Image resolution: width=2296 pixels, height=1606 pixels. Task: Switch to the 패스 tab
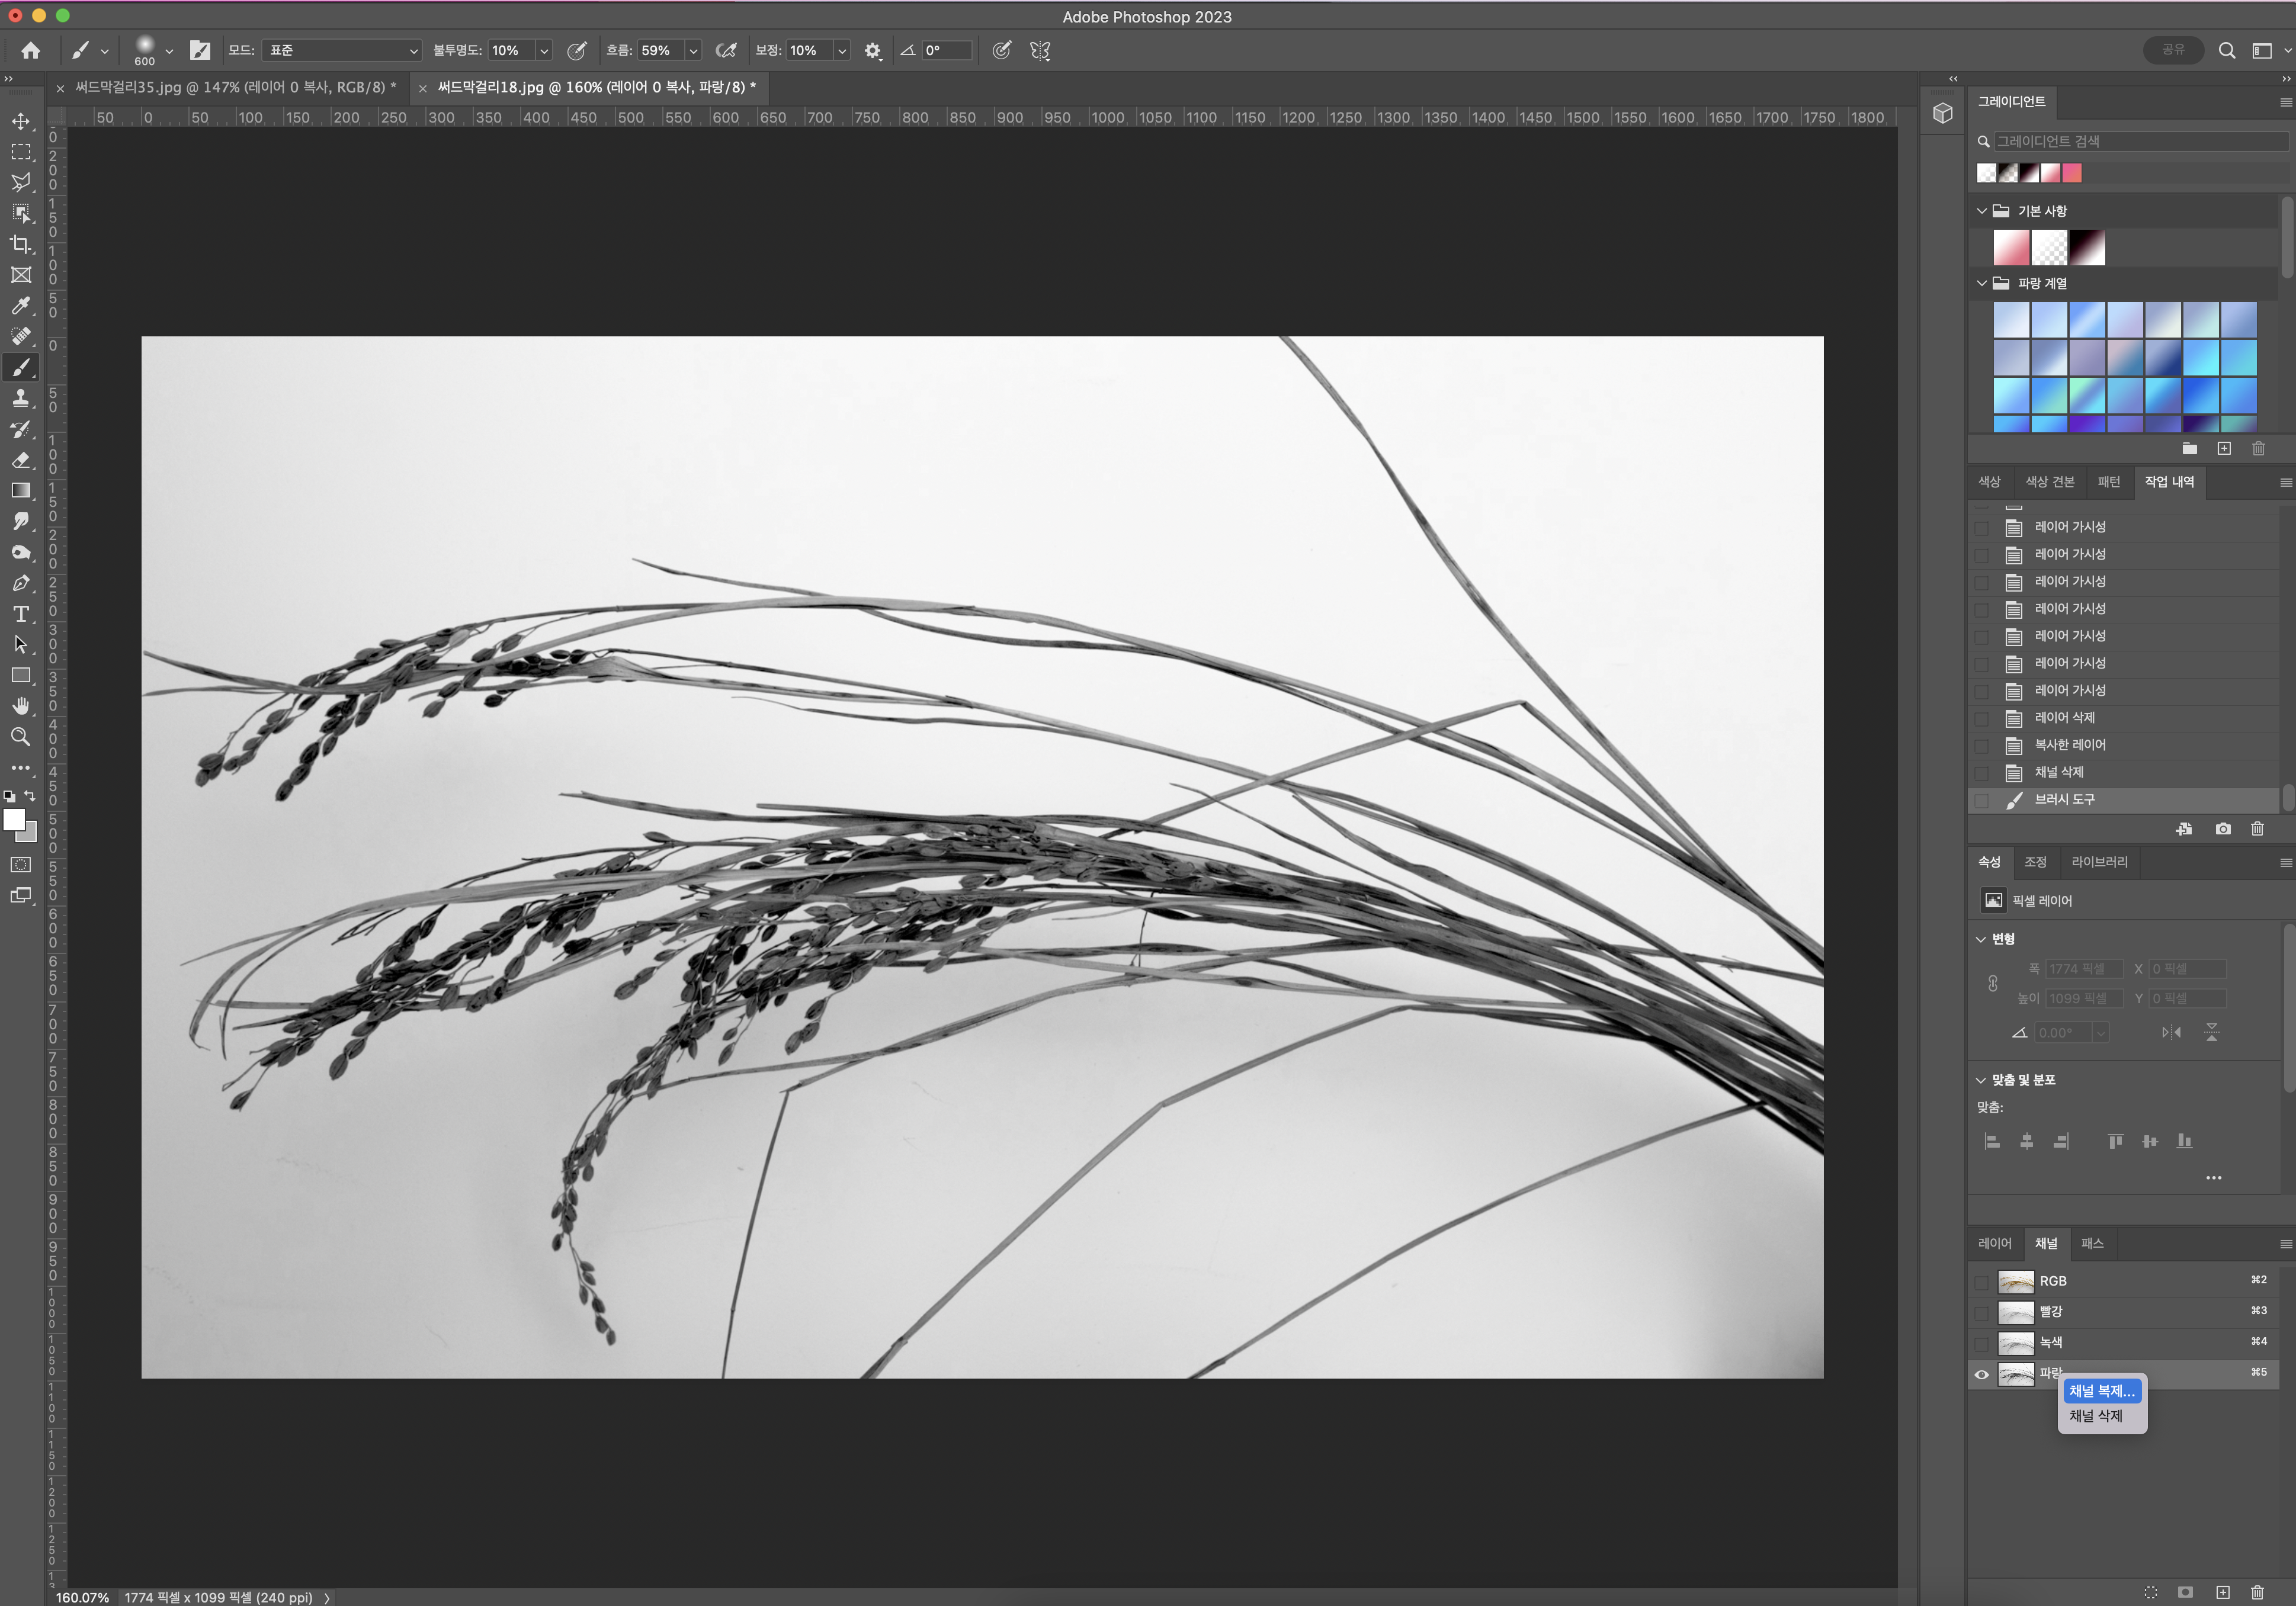pos(2093,1243)
